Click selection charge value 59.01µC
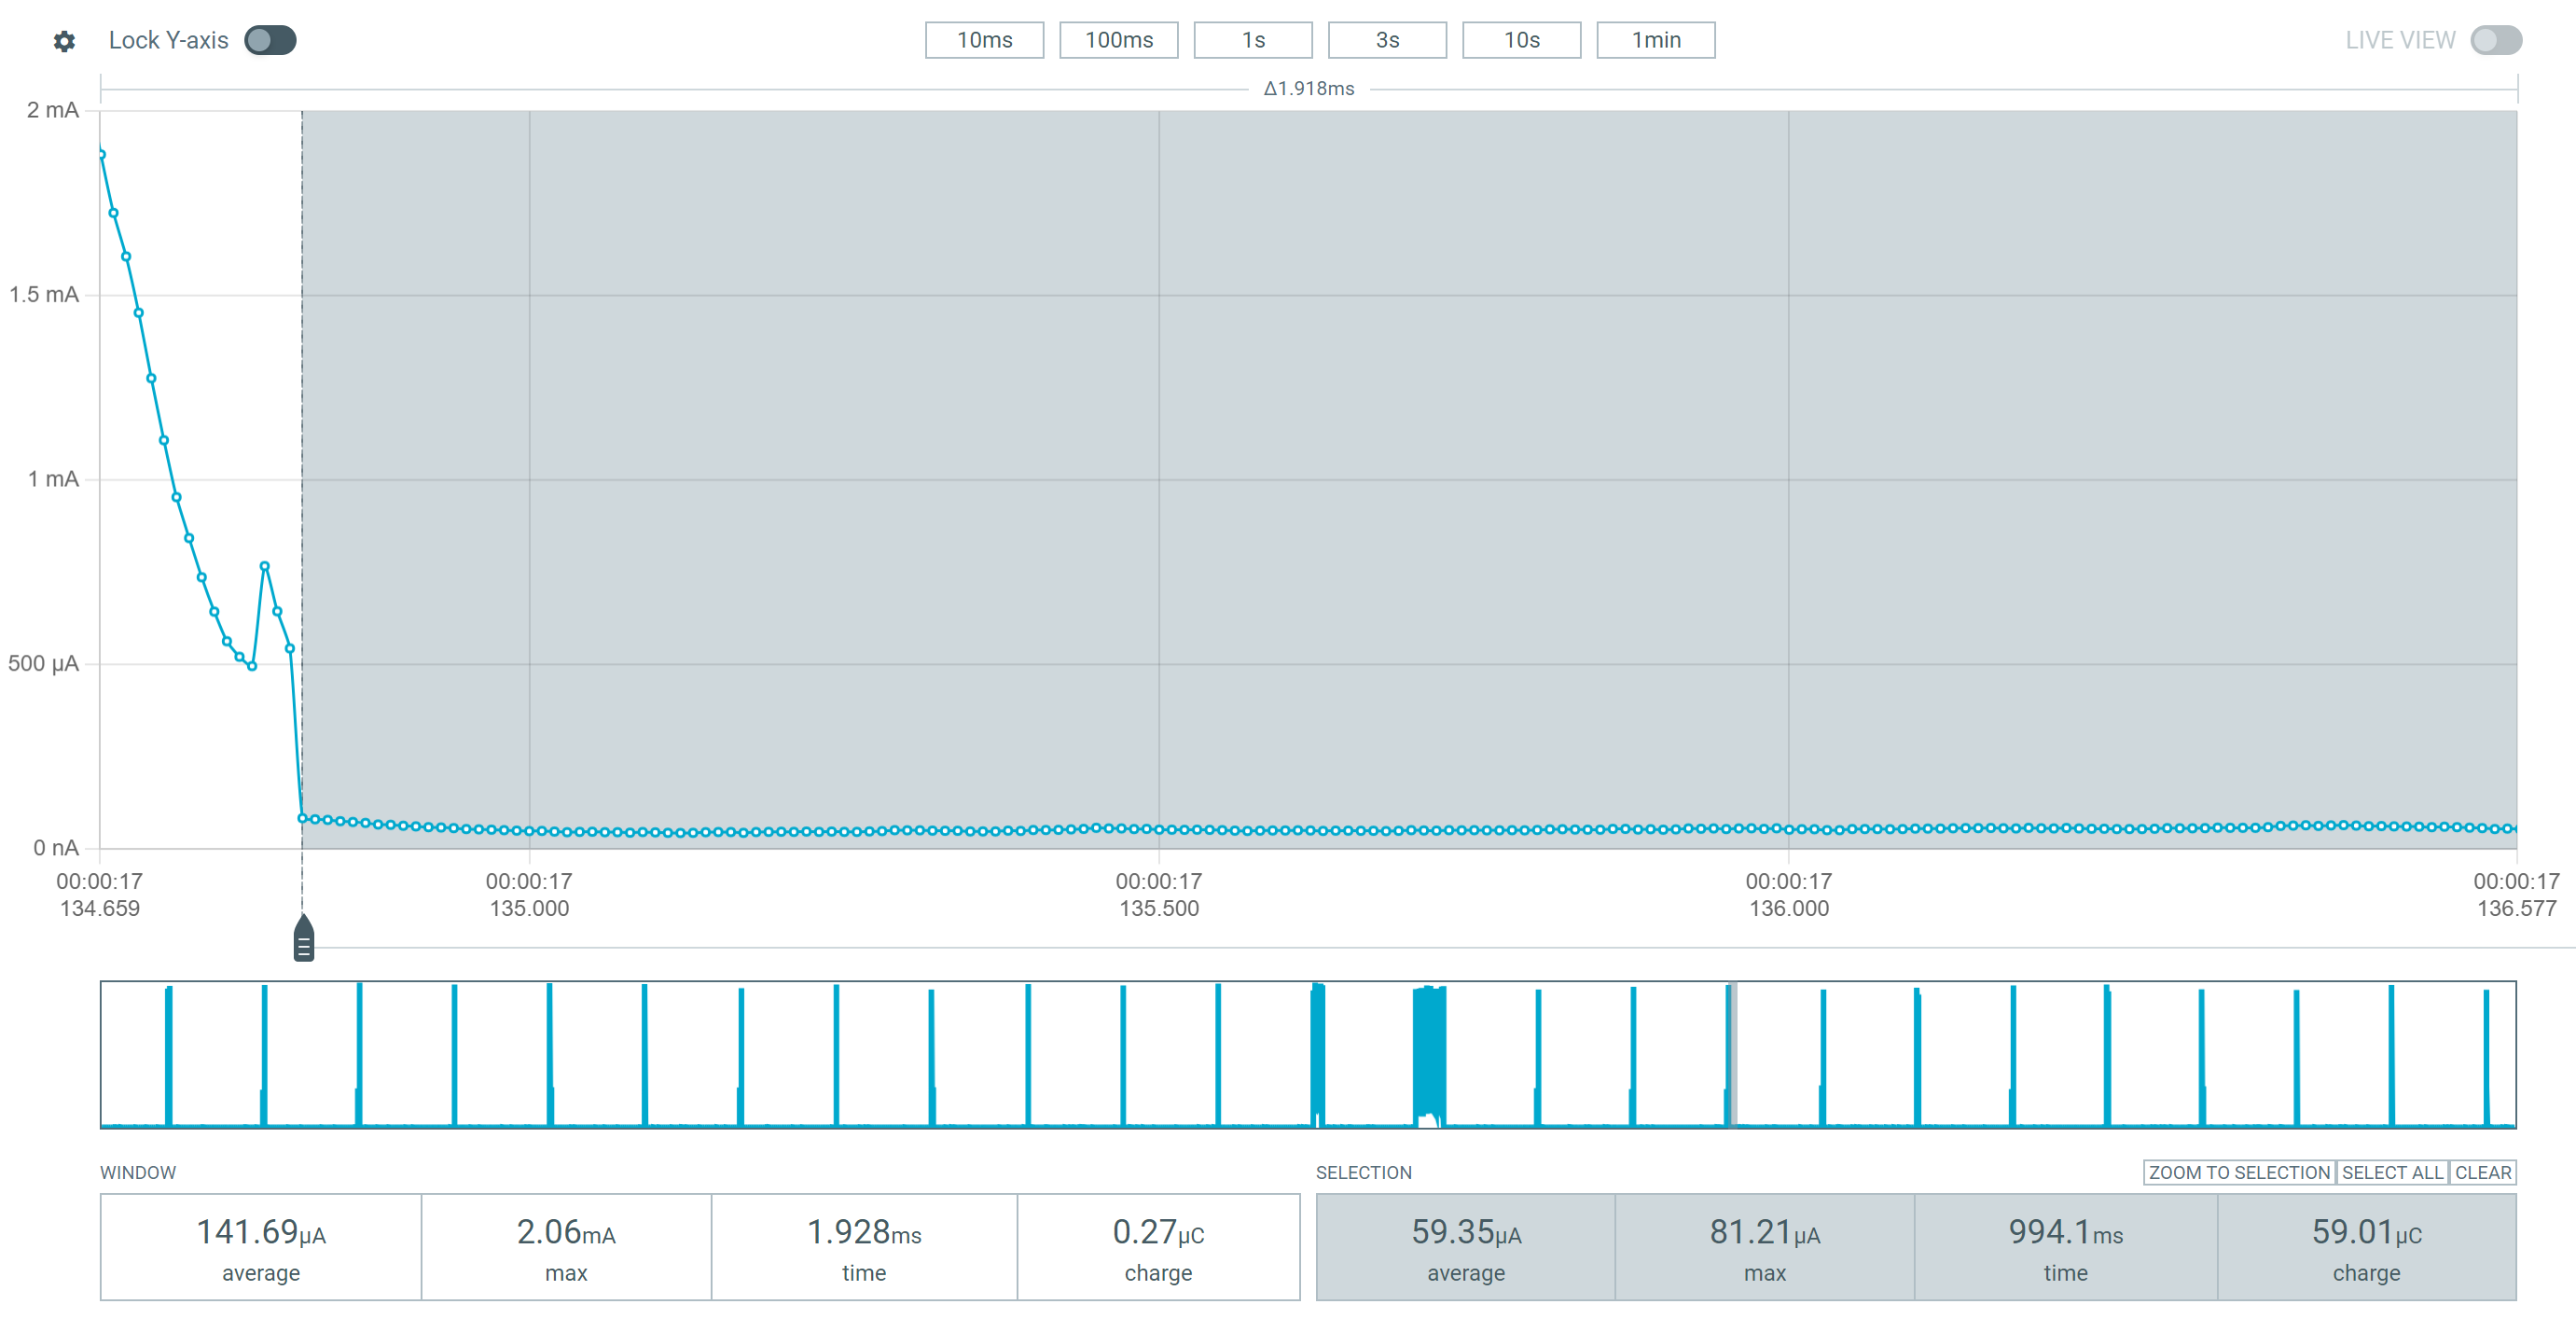2576x1332 pixels. pyautogui.click(x=2367, y=1232)
